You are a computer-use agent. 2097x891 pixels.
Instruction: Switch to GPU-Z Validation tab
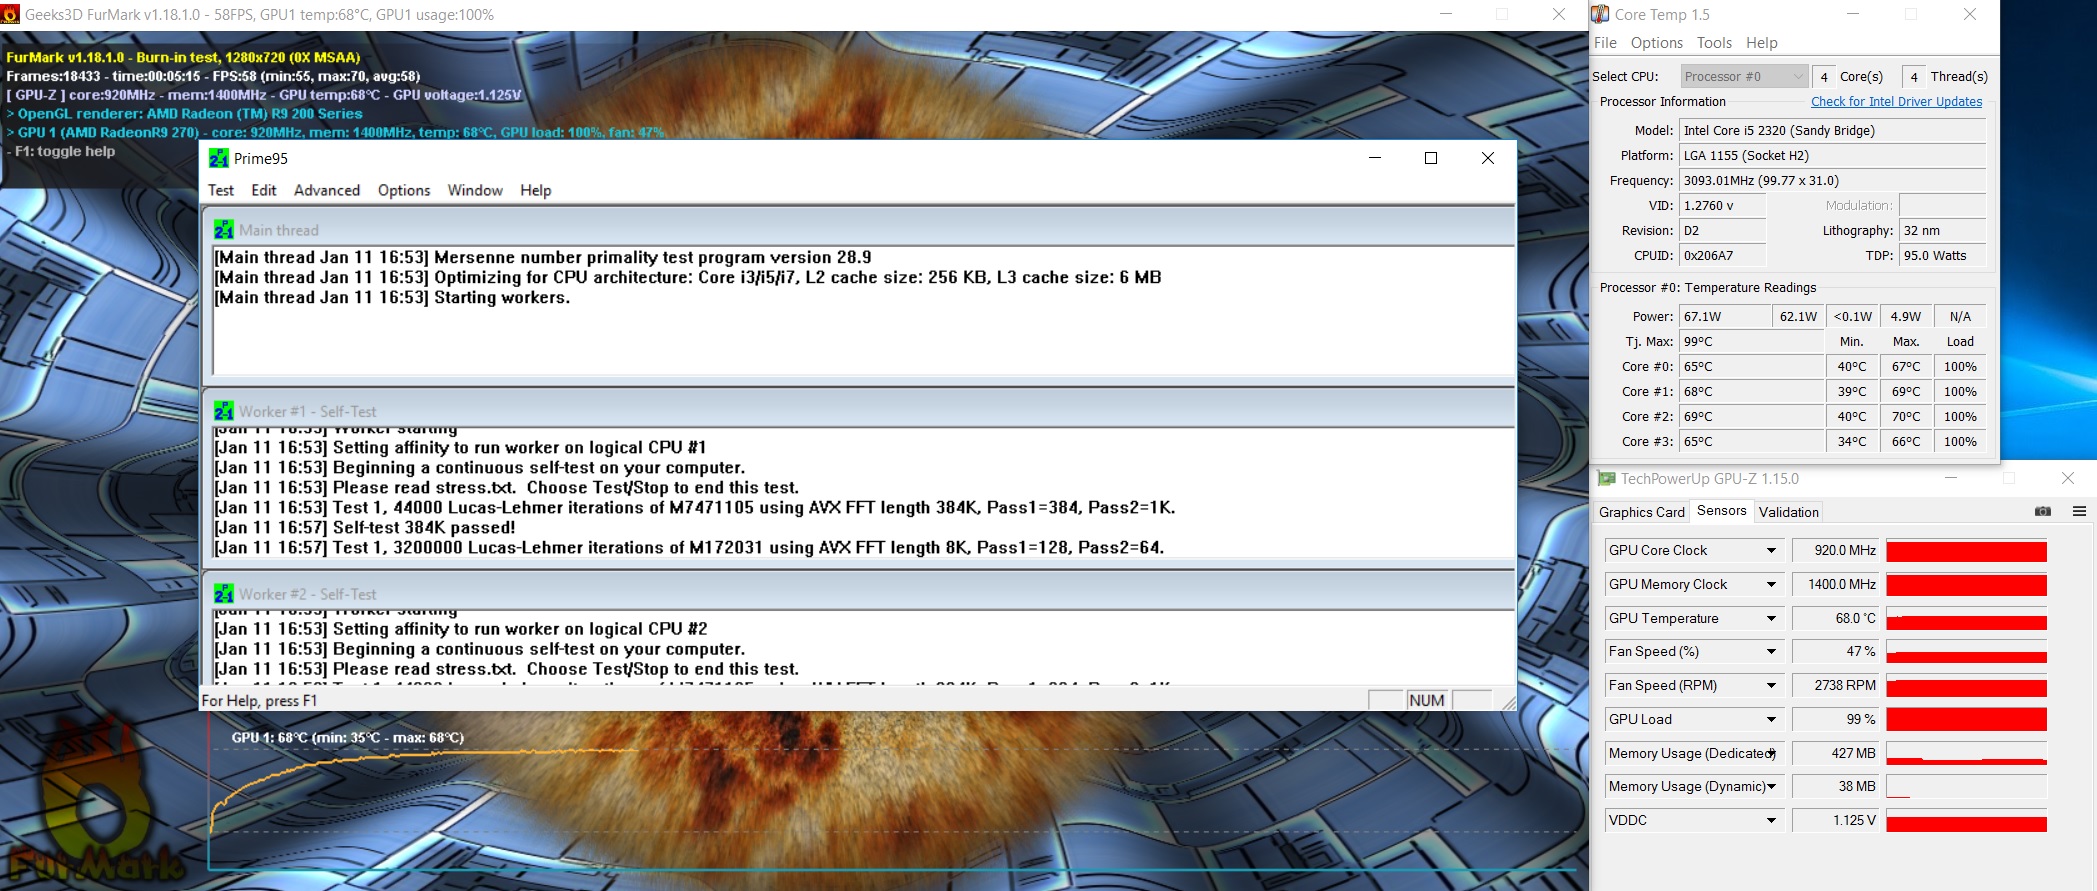1788,512
